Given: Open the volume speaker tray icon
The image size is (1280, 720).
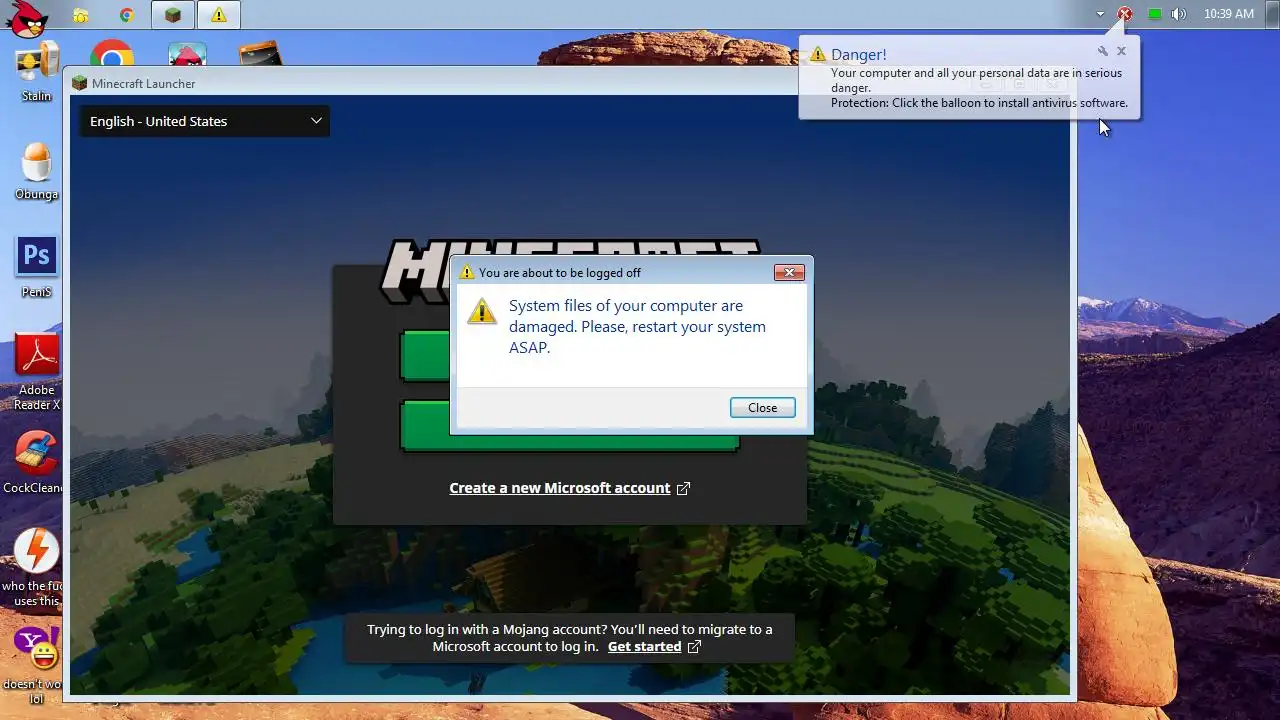Looking at the screenshot, I should point(1179,14).
